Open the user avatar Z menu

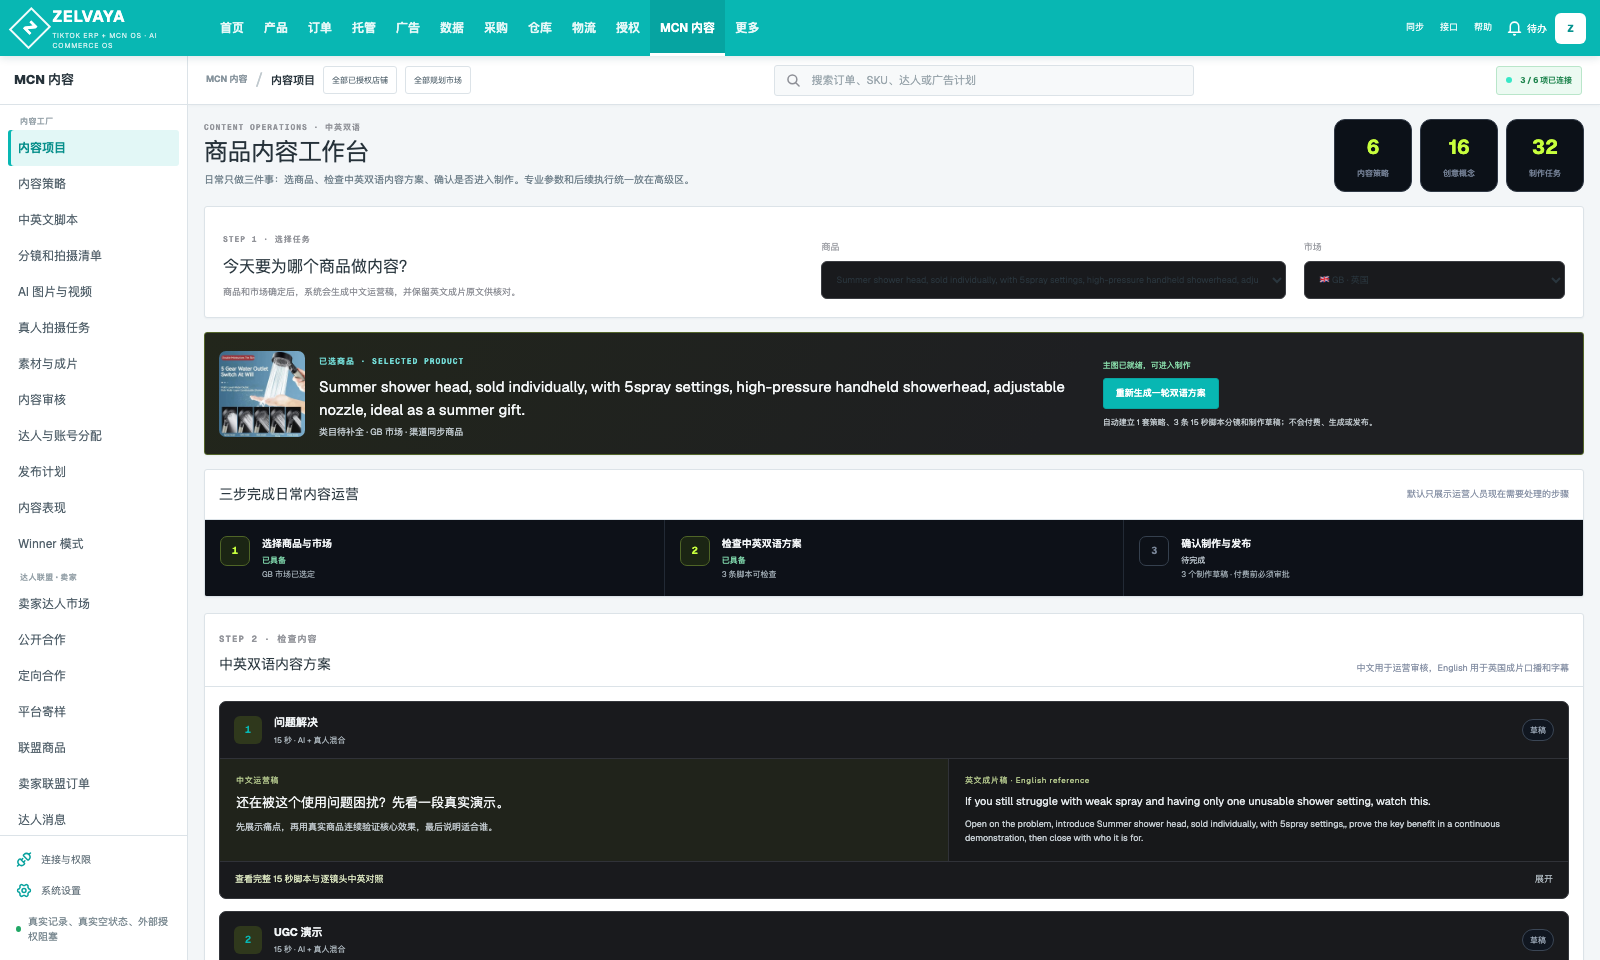coord(1570,28)
